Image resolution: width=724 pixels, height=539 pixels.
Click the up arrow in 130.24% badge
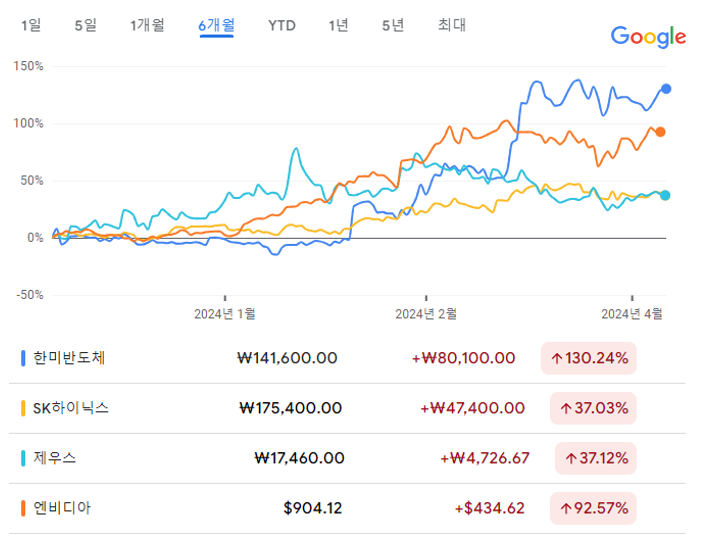pyautogui.click(x=557, y=358)
